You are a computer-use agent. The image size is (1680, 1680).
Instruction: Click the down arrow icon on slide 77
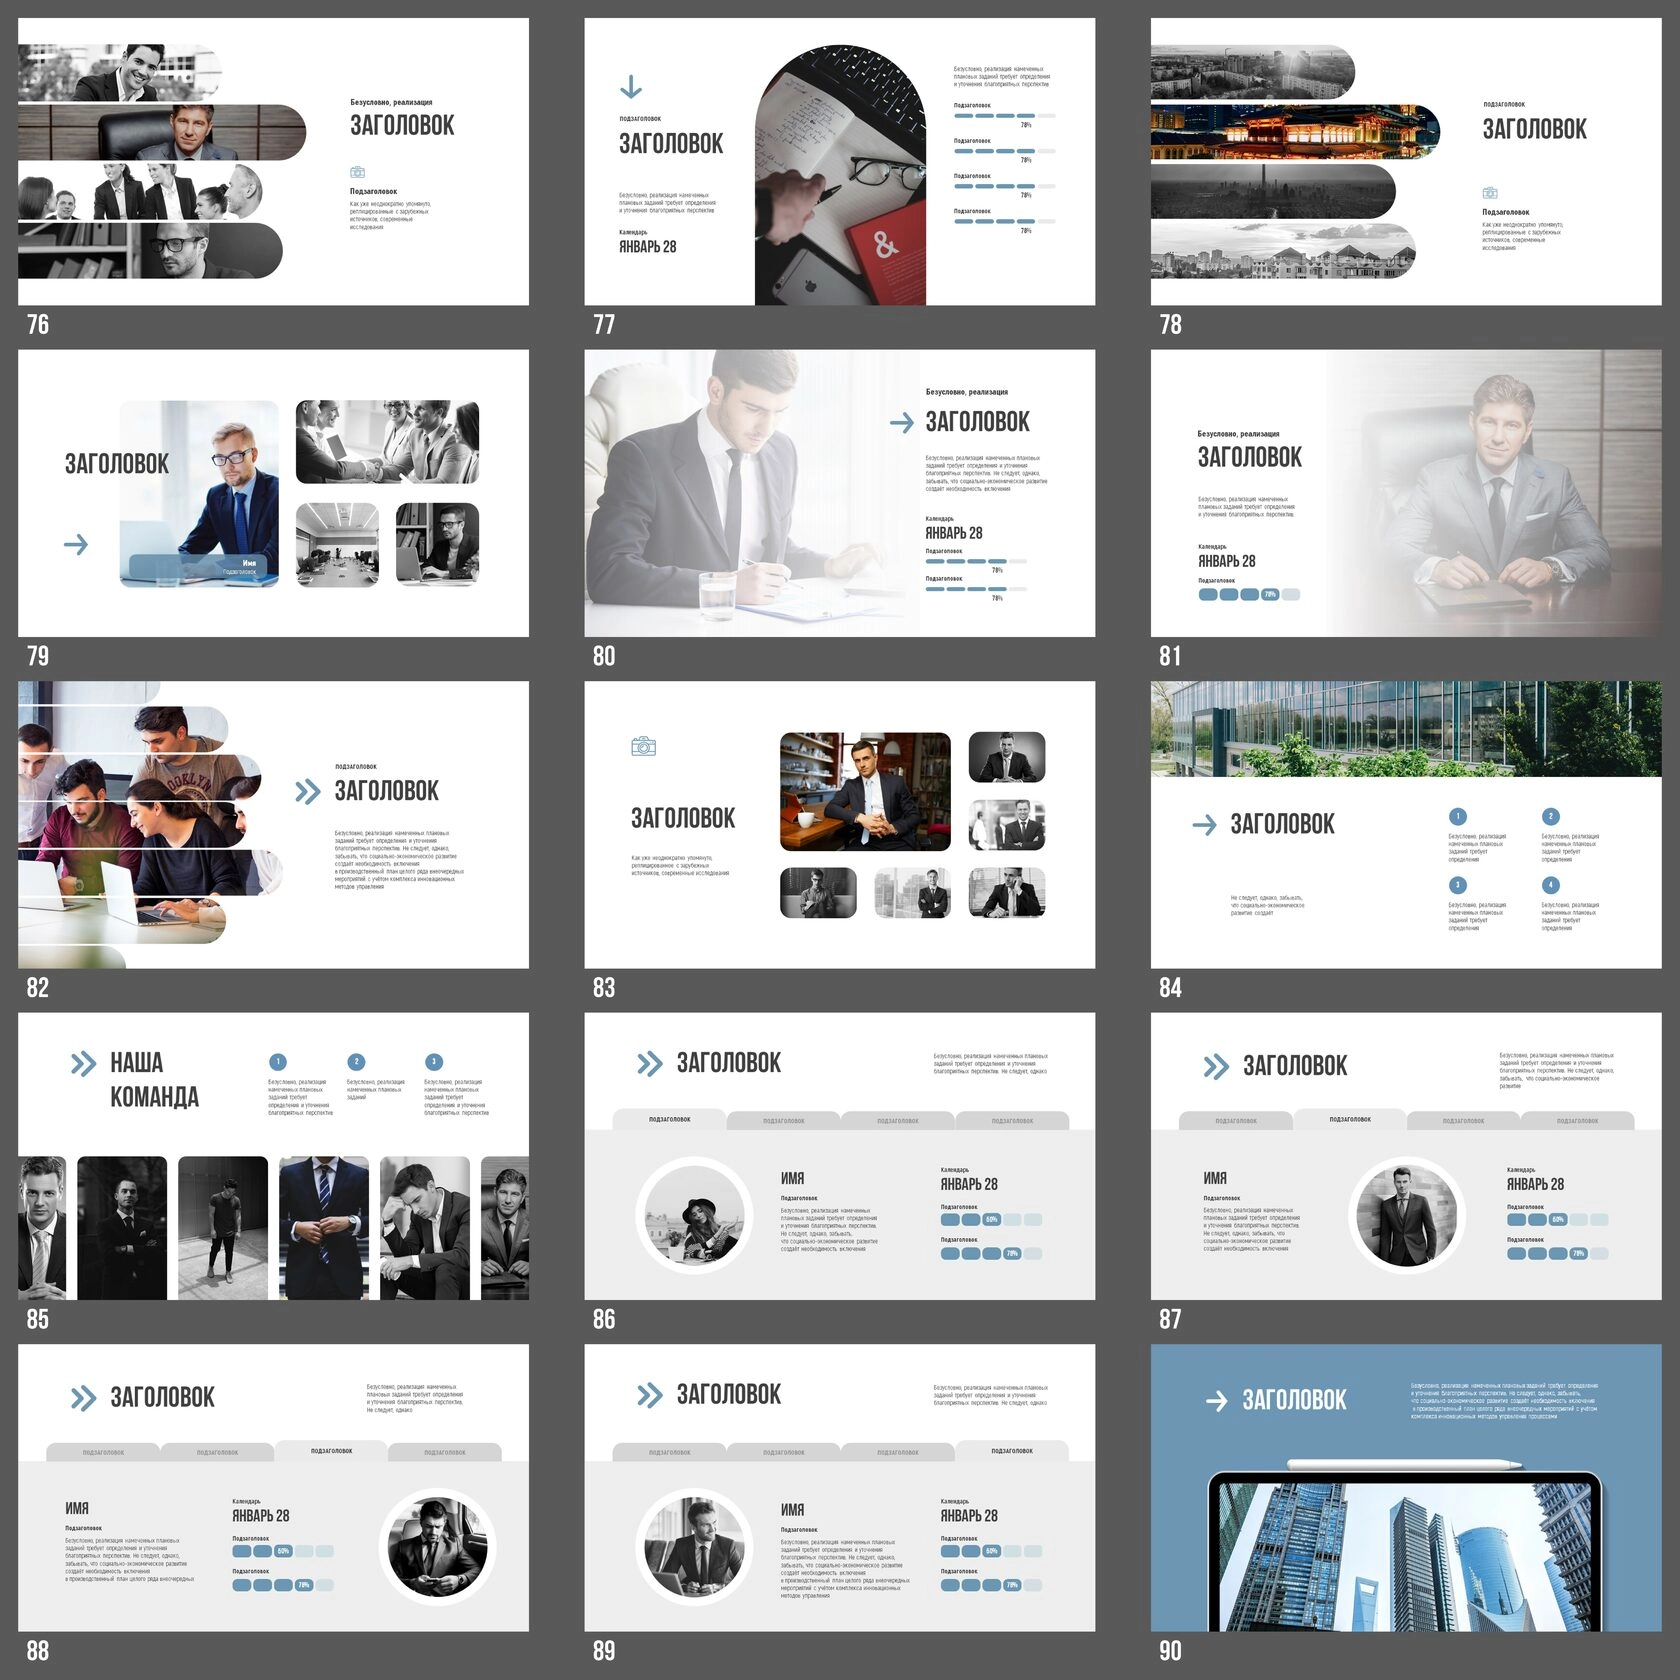(x=631, y=87)
